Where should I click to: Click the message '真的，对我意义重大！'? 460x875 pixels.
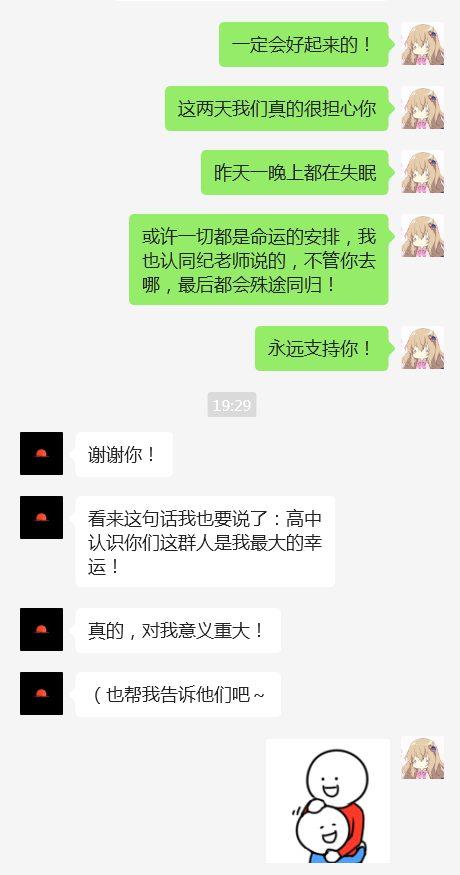[178, 631]
